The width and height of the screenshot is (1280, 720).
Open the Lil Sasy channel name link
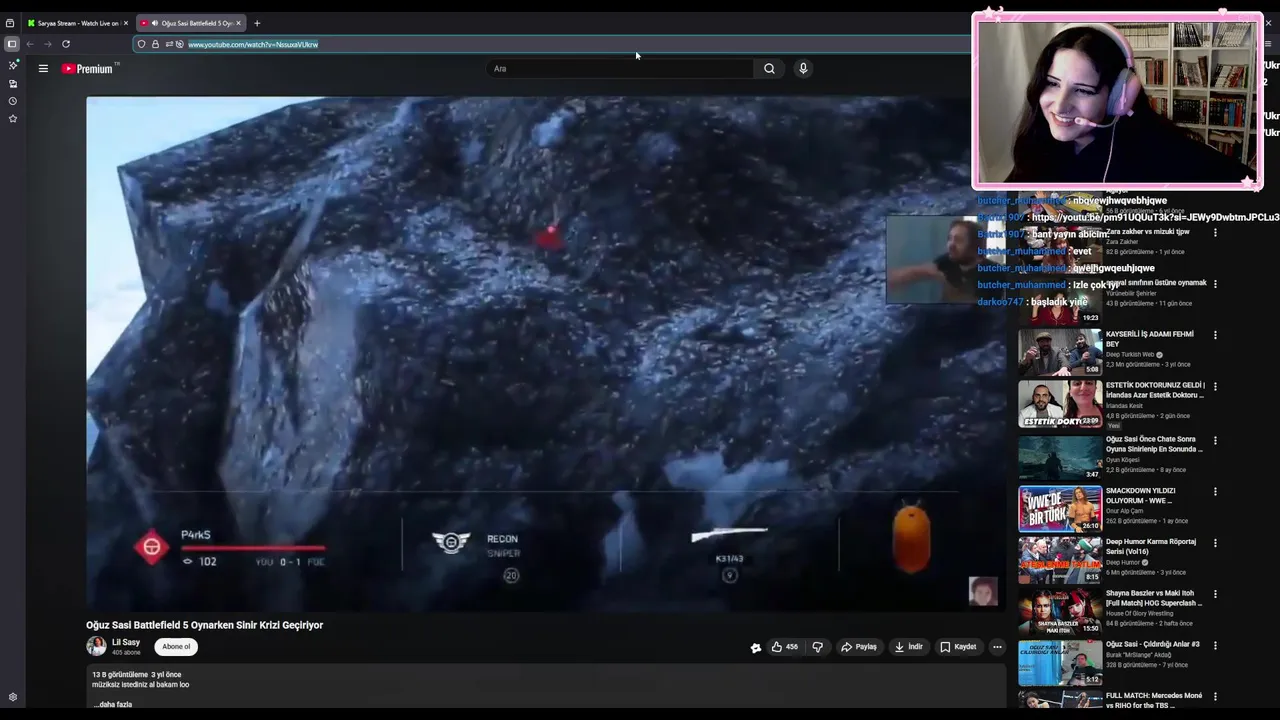(x=126, y=642)
